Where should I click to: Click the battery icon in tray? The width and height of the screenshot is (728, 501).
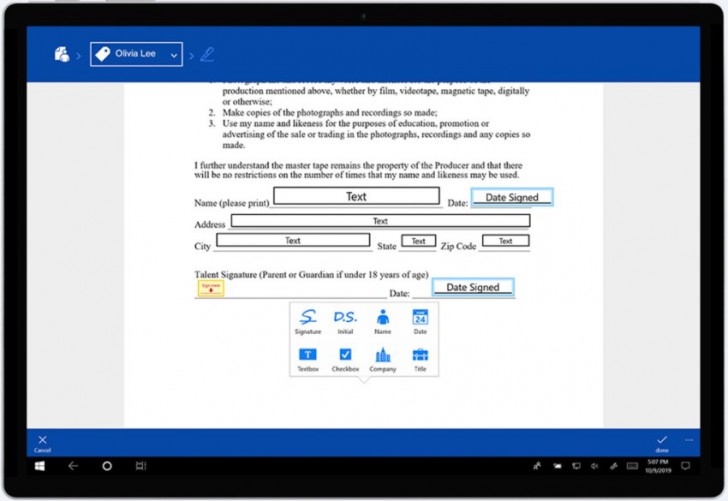[x=557, y=466]
